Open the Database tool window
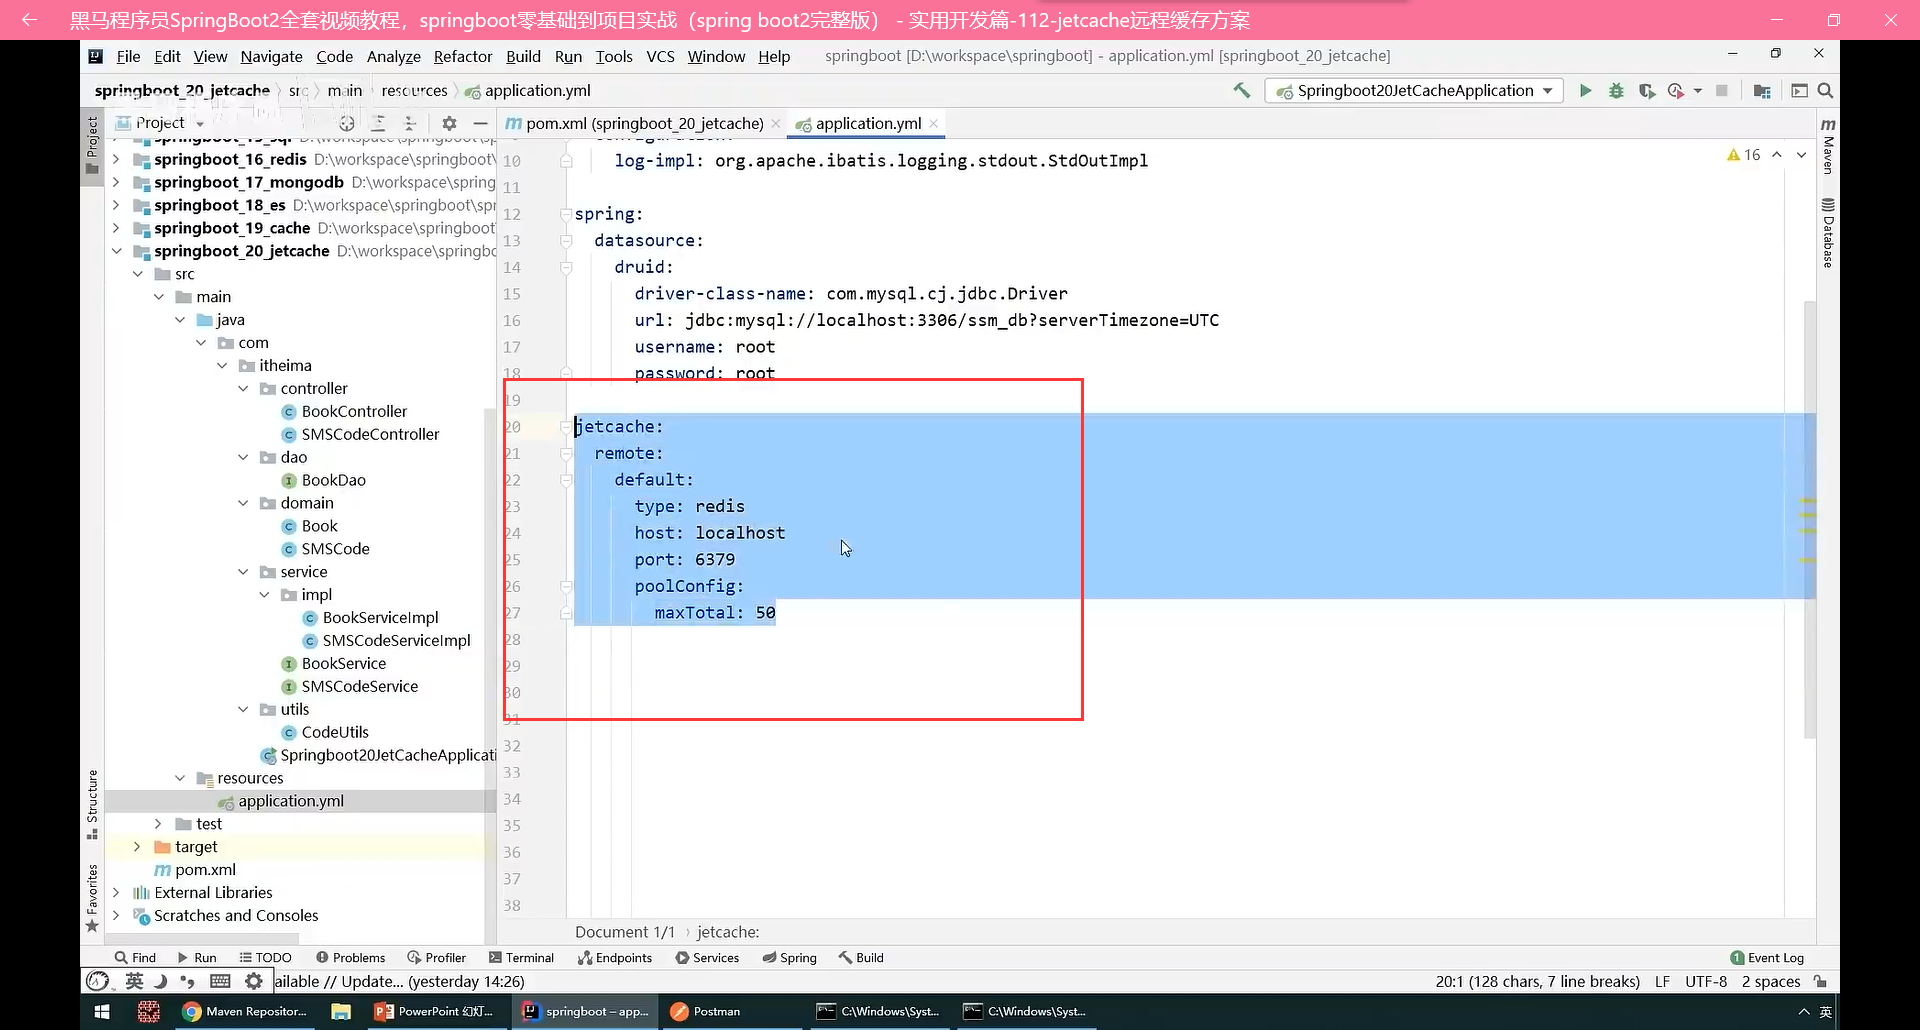This screenshot has width=1920, height=1030. [1828, 232]
